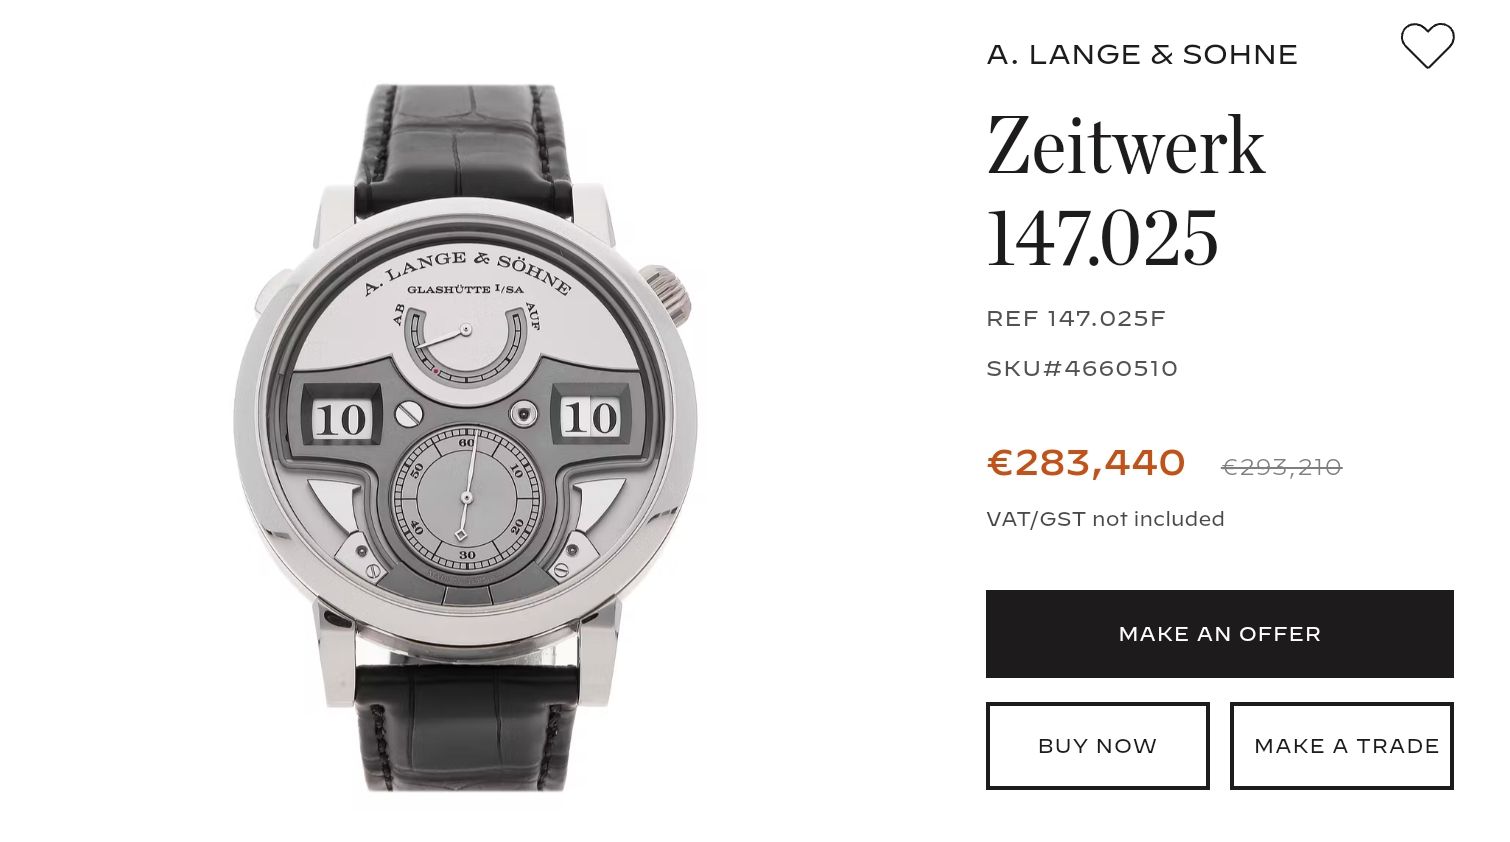
Task: Click the upper black leather strap
Action: (466, 150)
